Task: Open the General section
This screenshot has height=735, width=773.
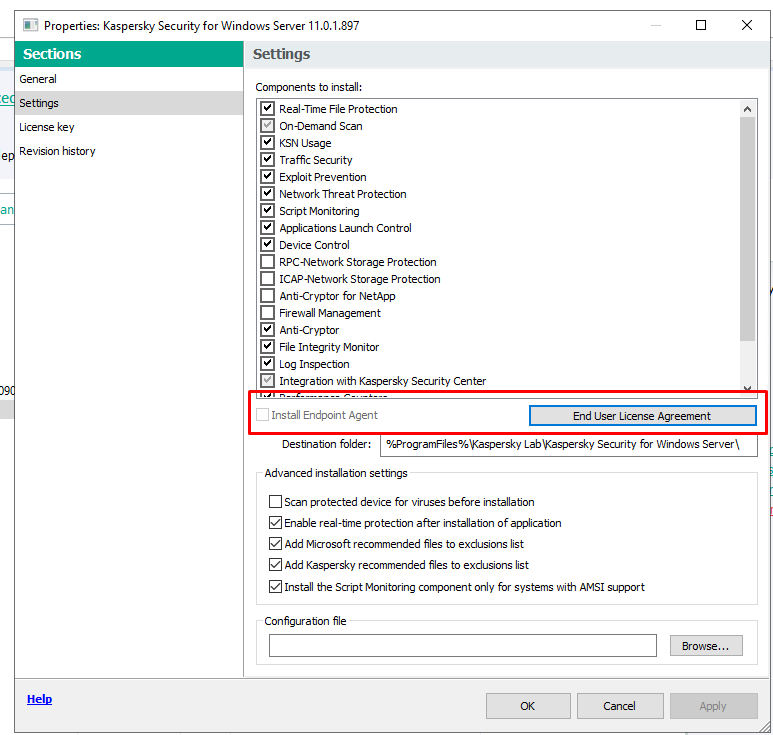Action: pos(129,79)
